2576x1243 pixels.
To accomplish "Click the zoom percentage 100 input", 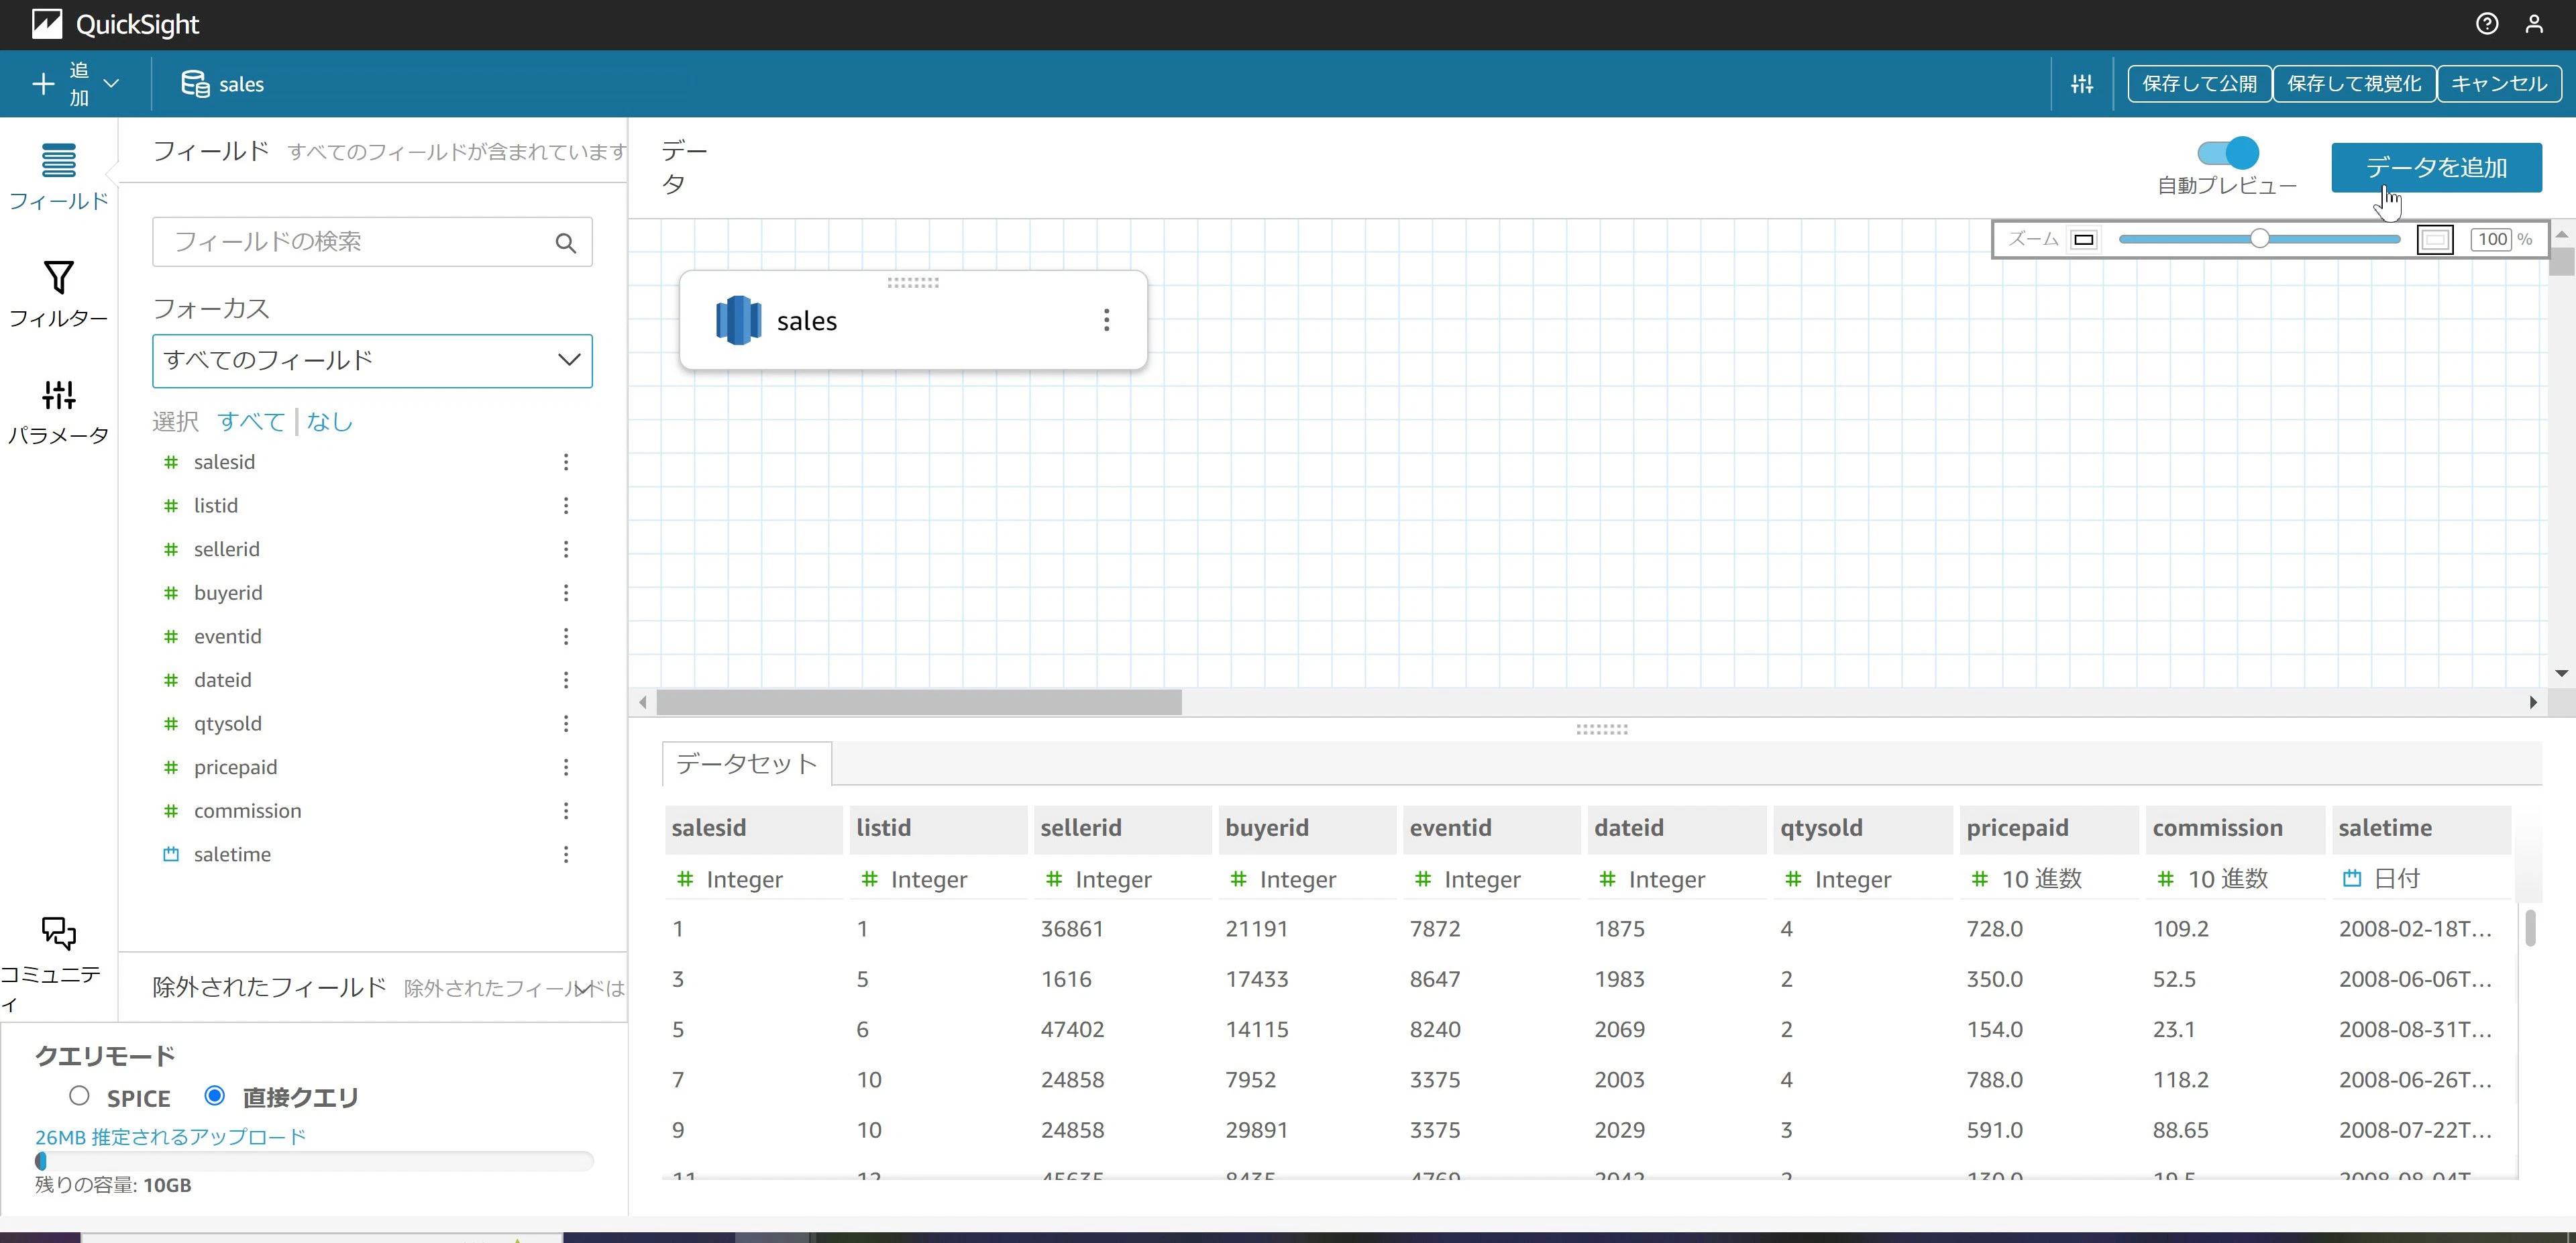I will 2492,240.
